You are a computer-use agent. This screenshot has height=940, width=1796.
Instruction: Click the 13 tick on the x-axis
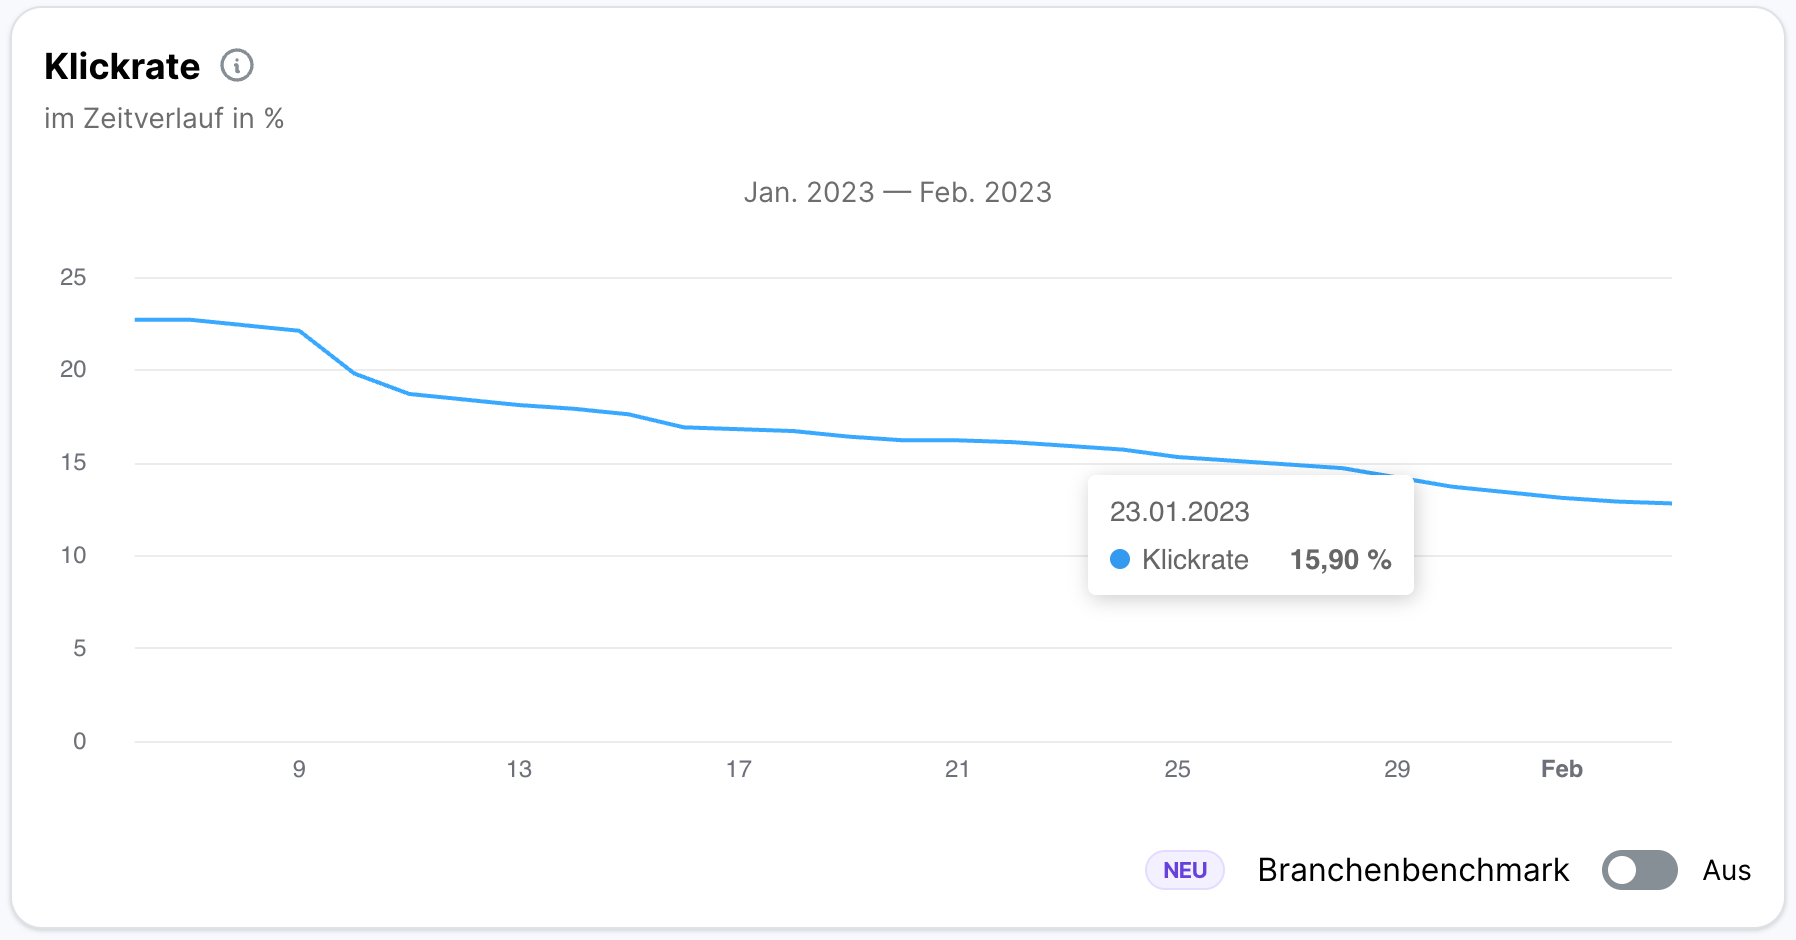click(x=519, y=769)
